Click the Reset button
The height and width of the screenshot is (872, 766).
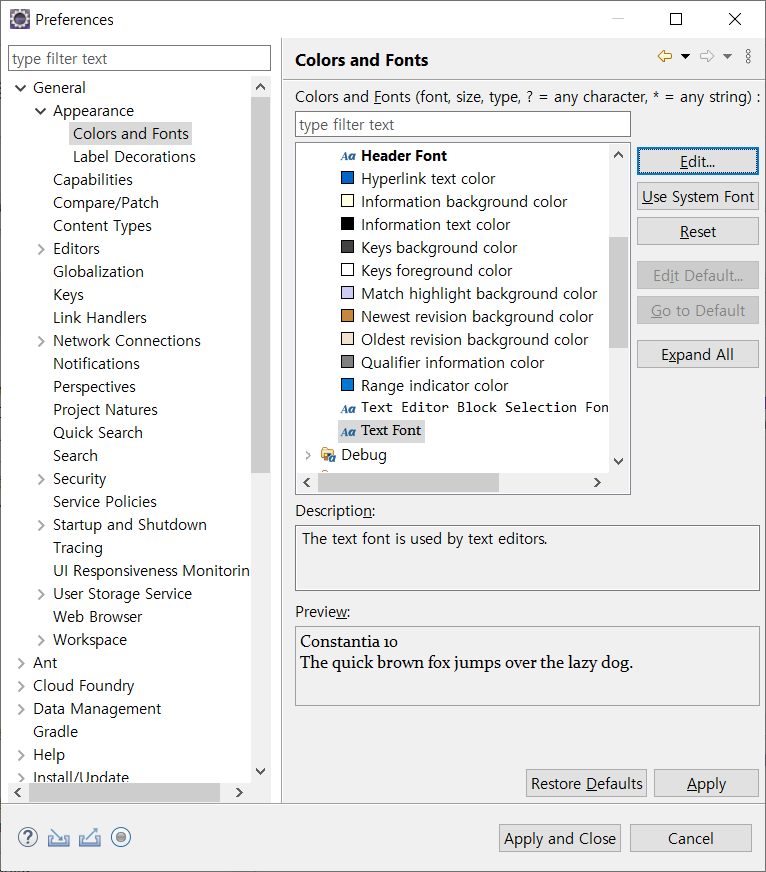(x=698, y=231)
